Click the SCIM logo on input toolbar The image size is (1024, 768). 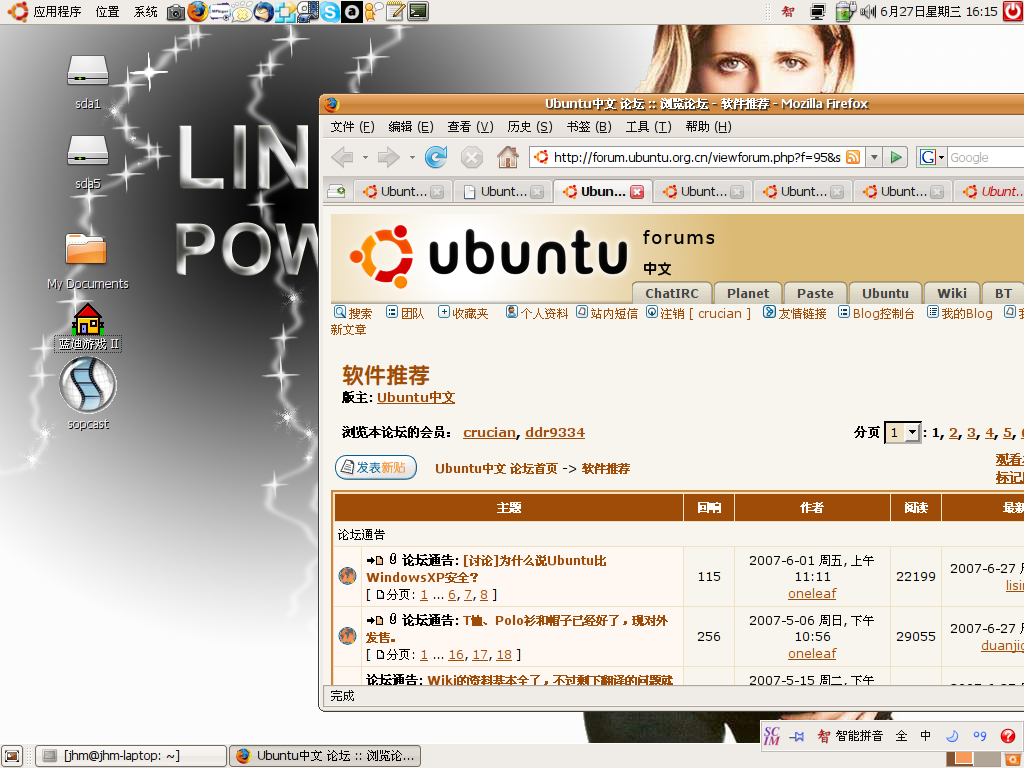tap(772, 737)
